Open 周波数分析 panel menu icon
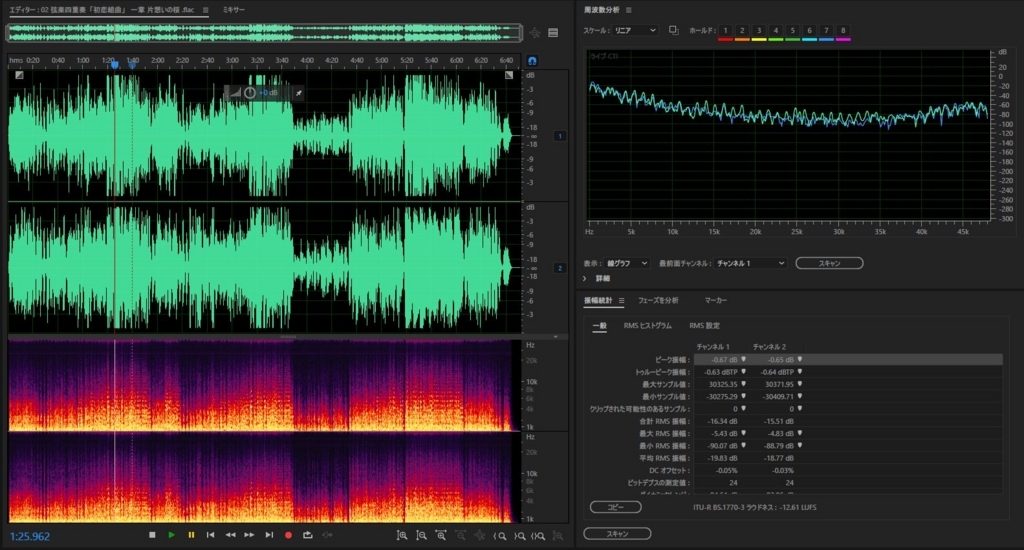Image resolution: width=1024 pixels, height=550 pixels. click(629, 10)
